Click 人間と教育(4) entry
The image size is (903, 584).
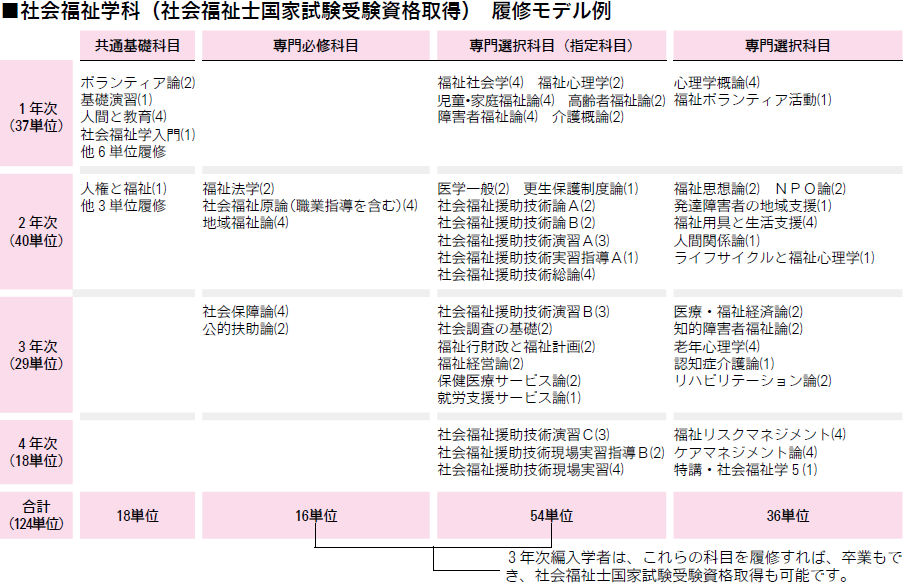point(123,117)
